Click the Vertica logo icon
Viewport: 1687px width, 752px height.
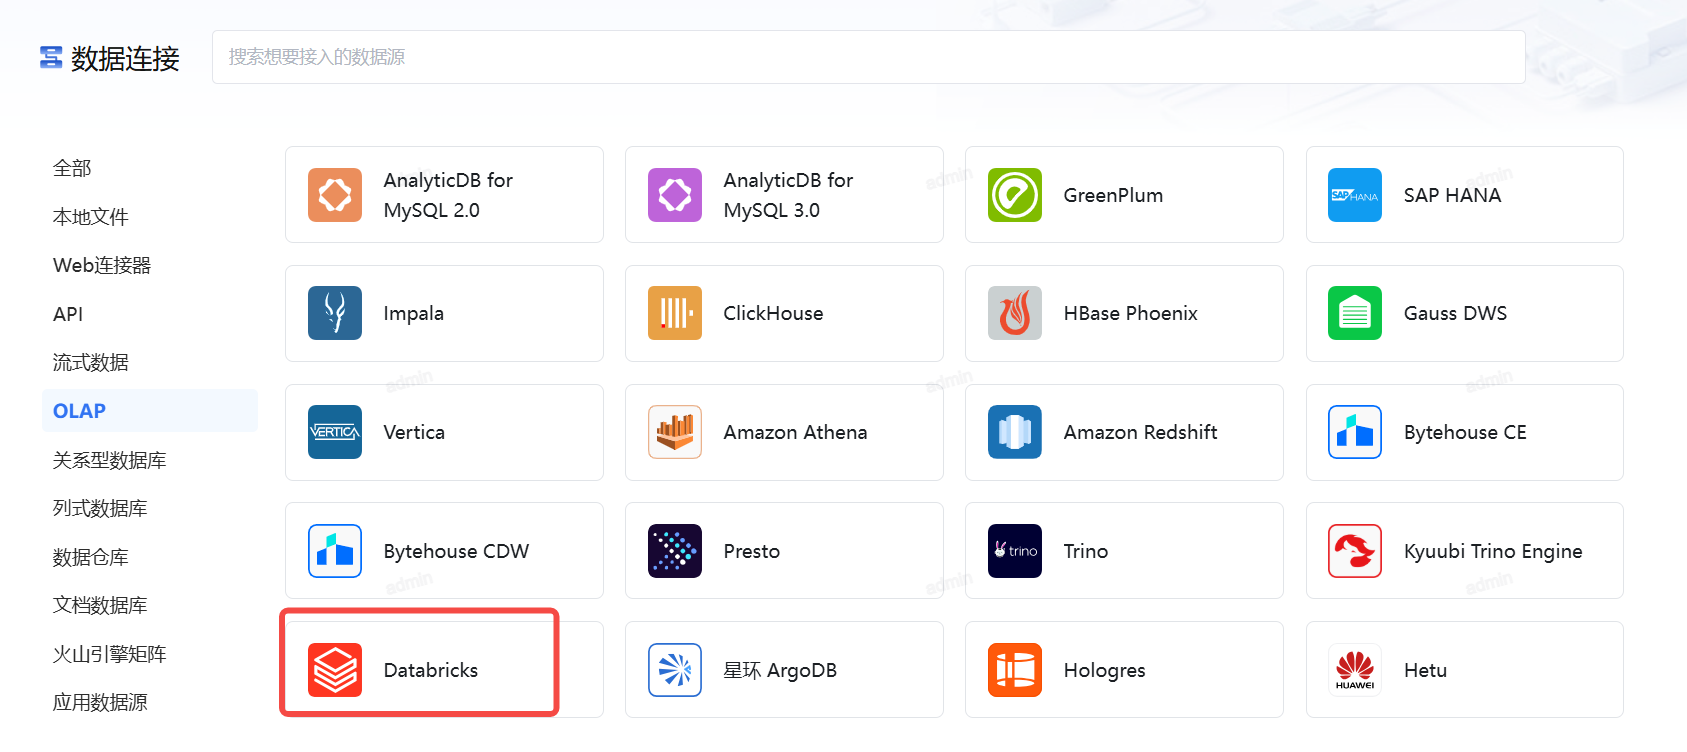[x=335, y=432]
